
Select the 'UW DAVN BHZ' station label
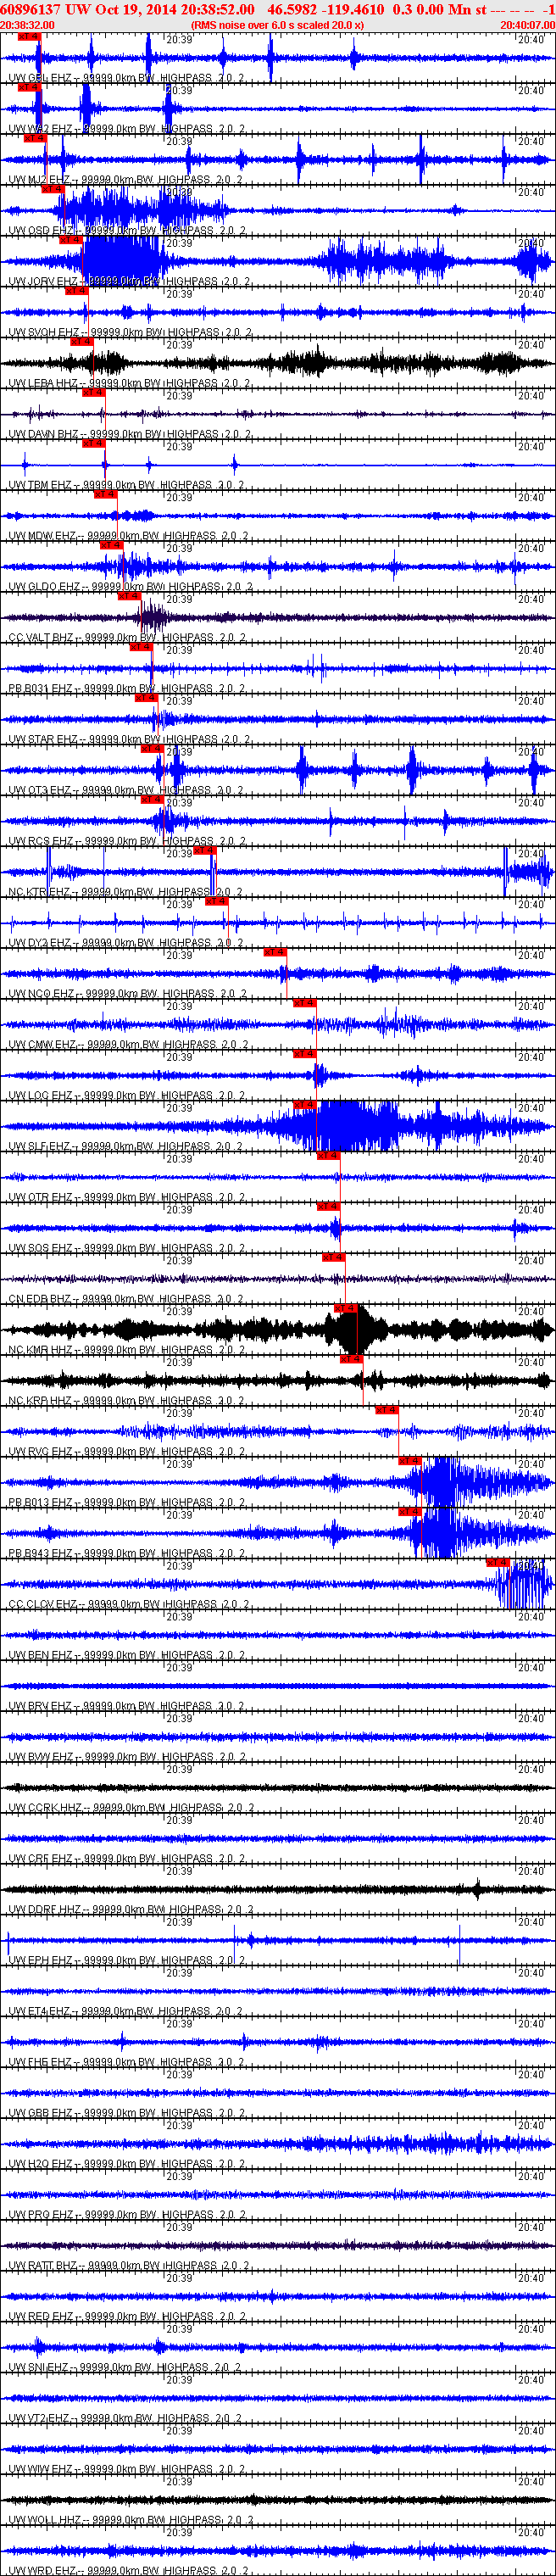click(44, 435)
